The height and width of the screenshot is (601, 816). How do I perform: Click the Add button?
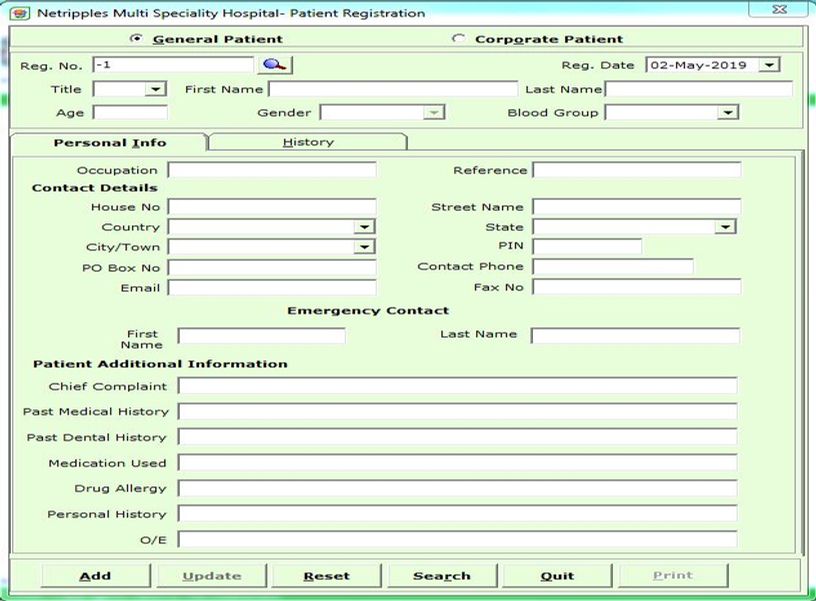pos(95,576)
